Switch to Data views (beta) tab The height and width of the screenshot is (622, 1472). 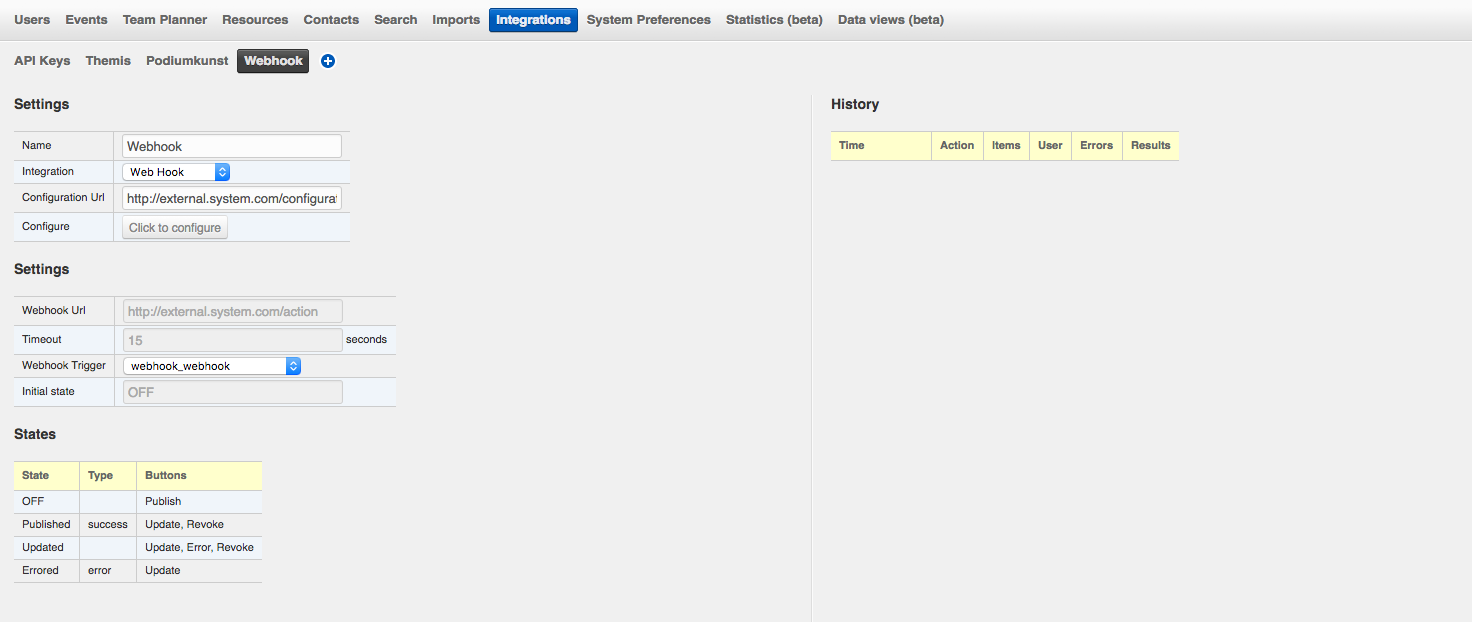pos(890,20)
